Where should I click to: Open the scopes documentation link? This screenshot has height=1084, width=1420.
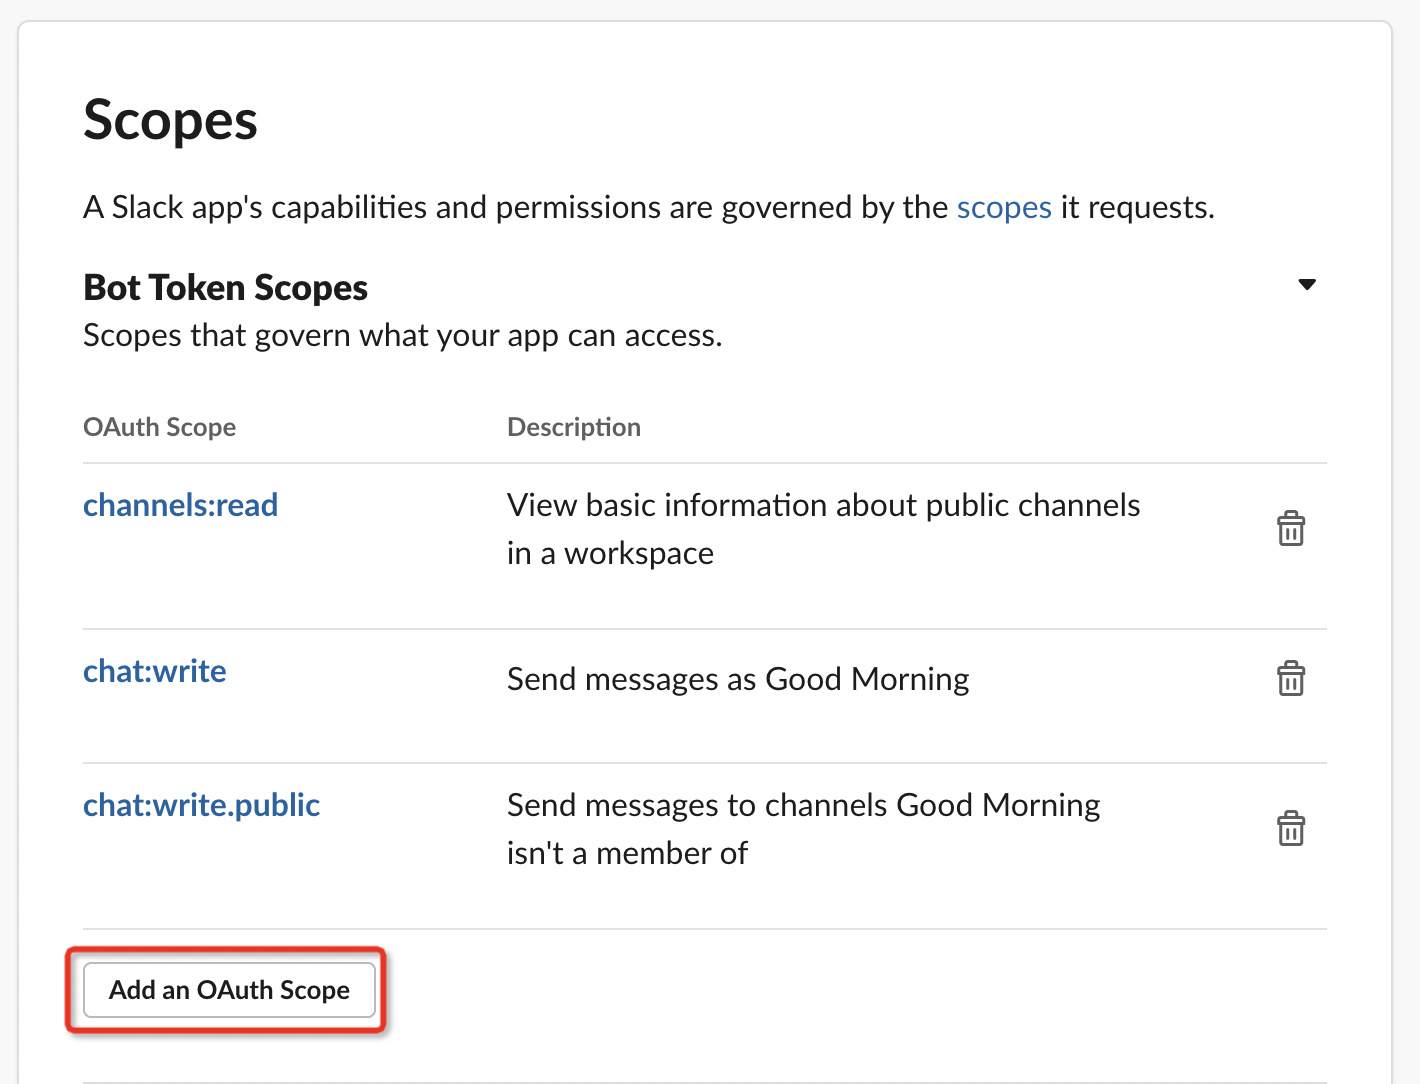pos(1003,208)
